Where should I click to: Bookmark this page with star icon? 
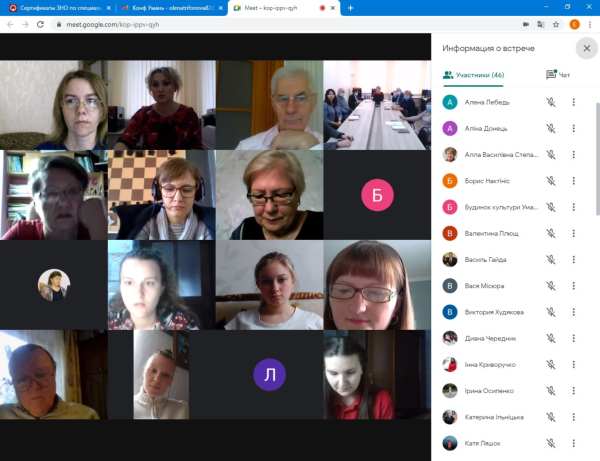point(555,24)
